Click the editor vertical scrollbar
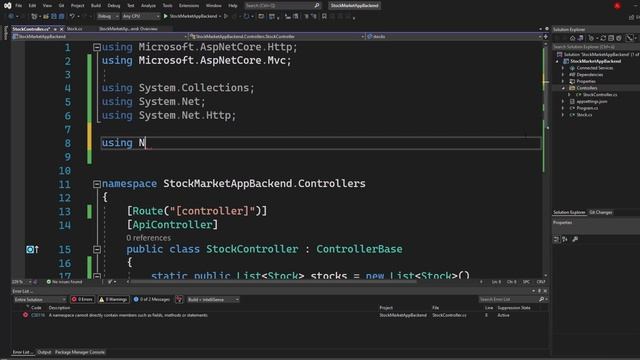This screenshot has height=360, width=640. [x=546, y=159]
